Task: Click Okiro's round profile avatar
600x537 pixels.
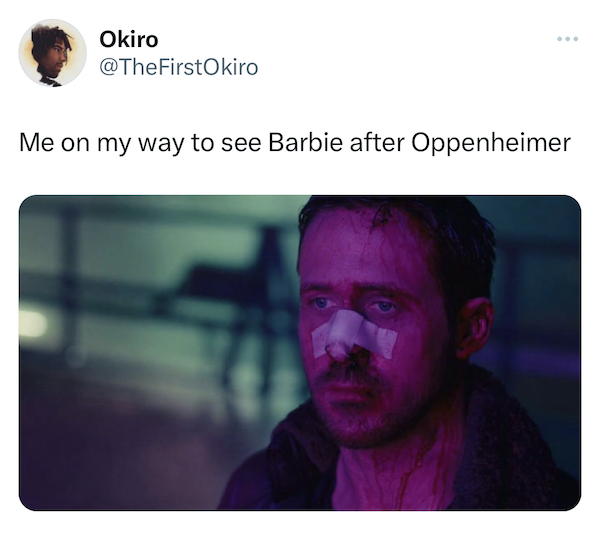Action: tap(52, 53)
